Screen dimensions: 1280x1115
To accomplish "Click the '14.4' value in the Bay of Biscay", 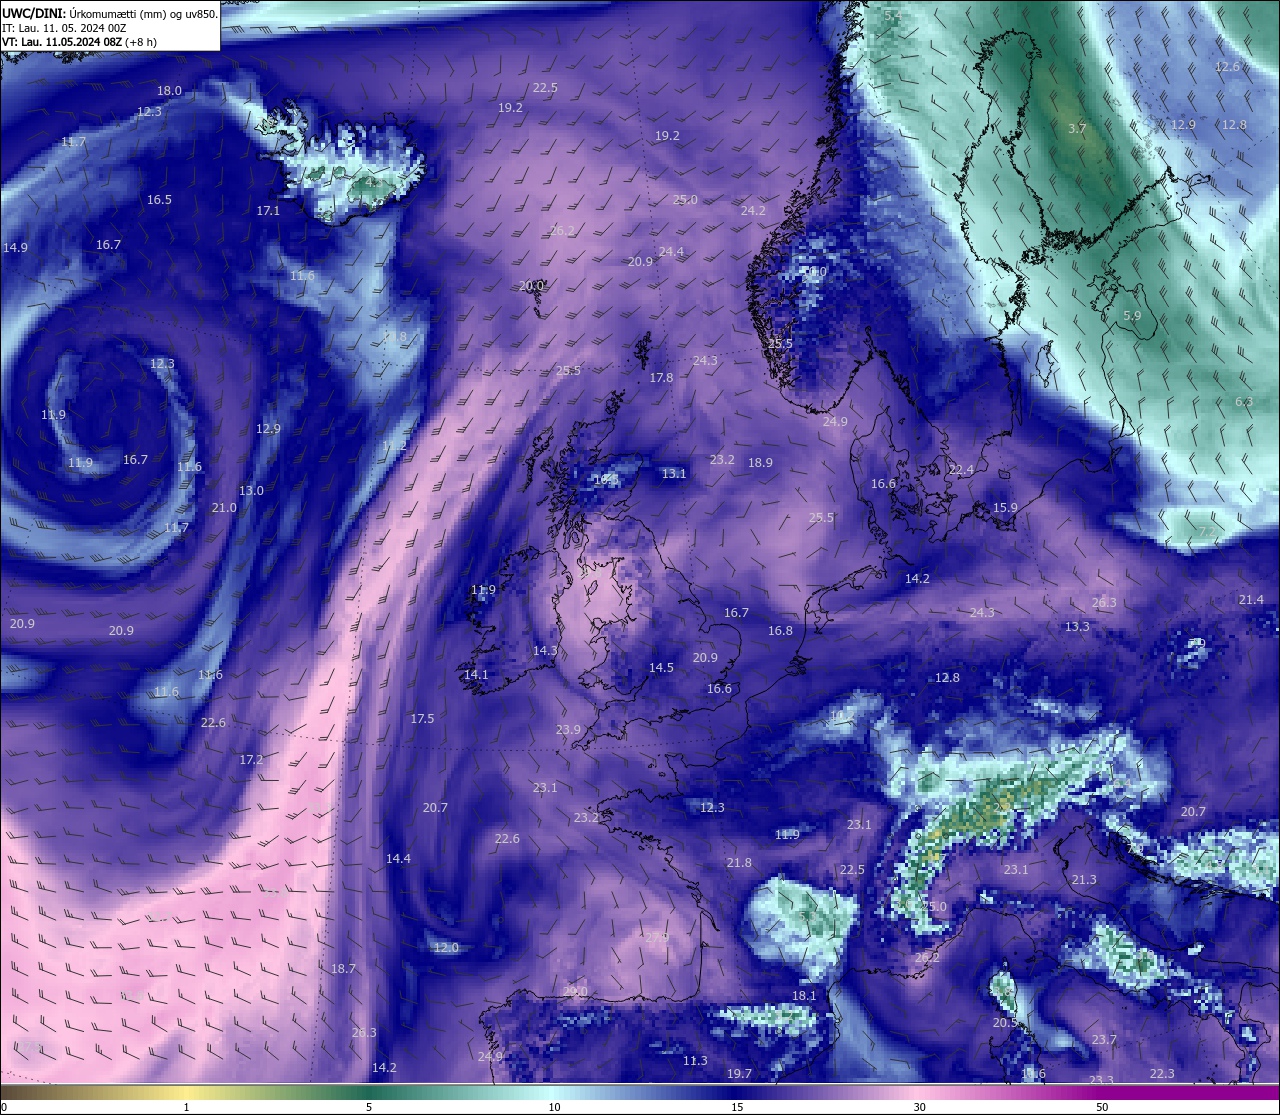I will pos(398,859).
